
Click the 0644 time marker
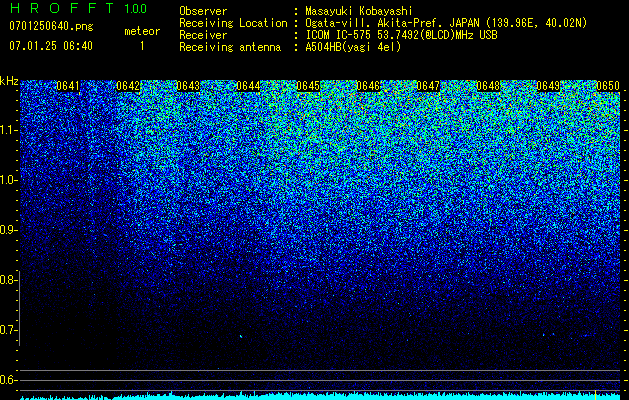(248, 86)
